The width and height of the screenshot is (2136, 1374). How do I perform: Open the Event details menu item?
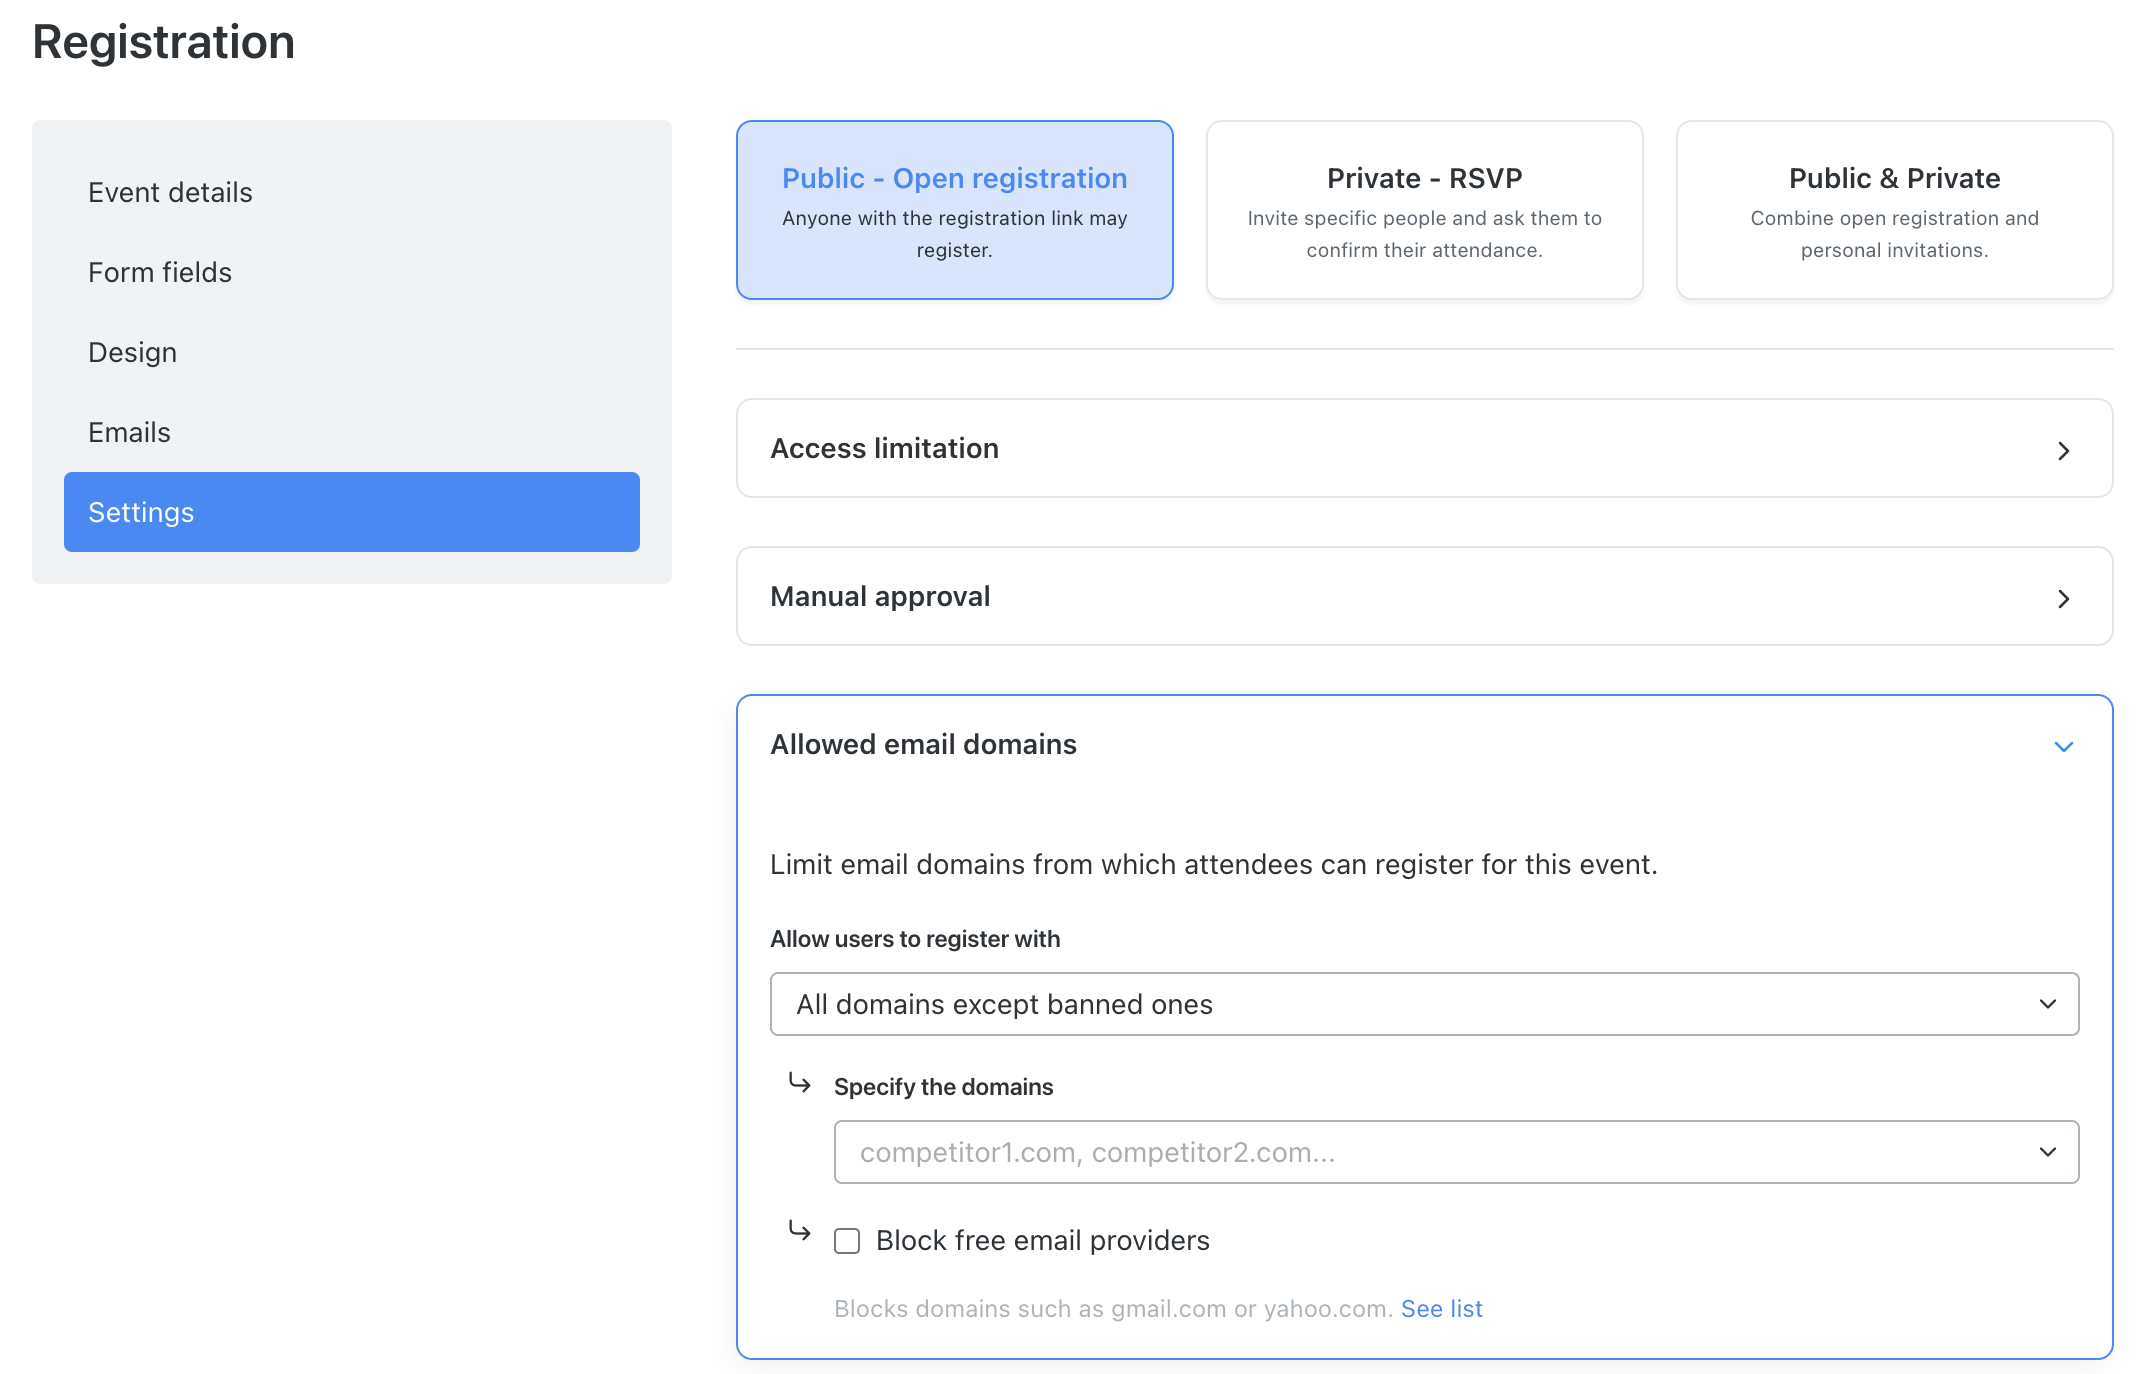[x=170, y=192]
